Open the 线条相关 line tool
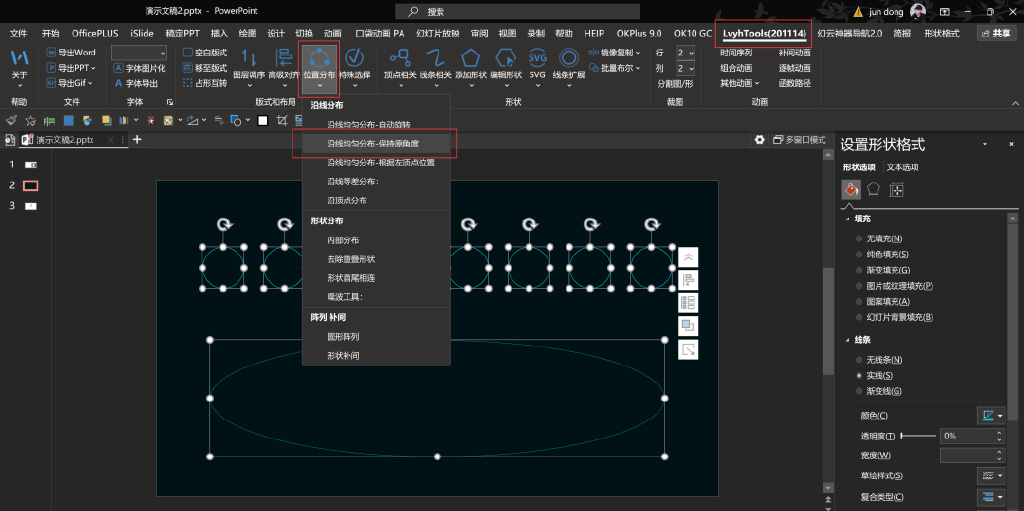 tap(435, 66)
